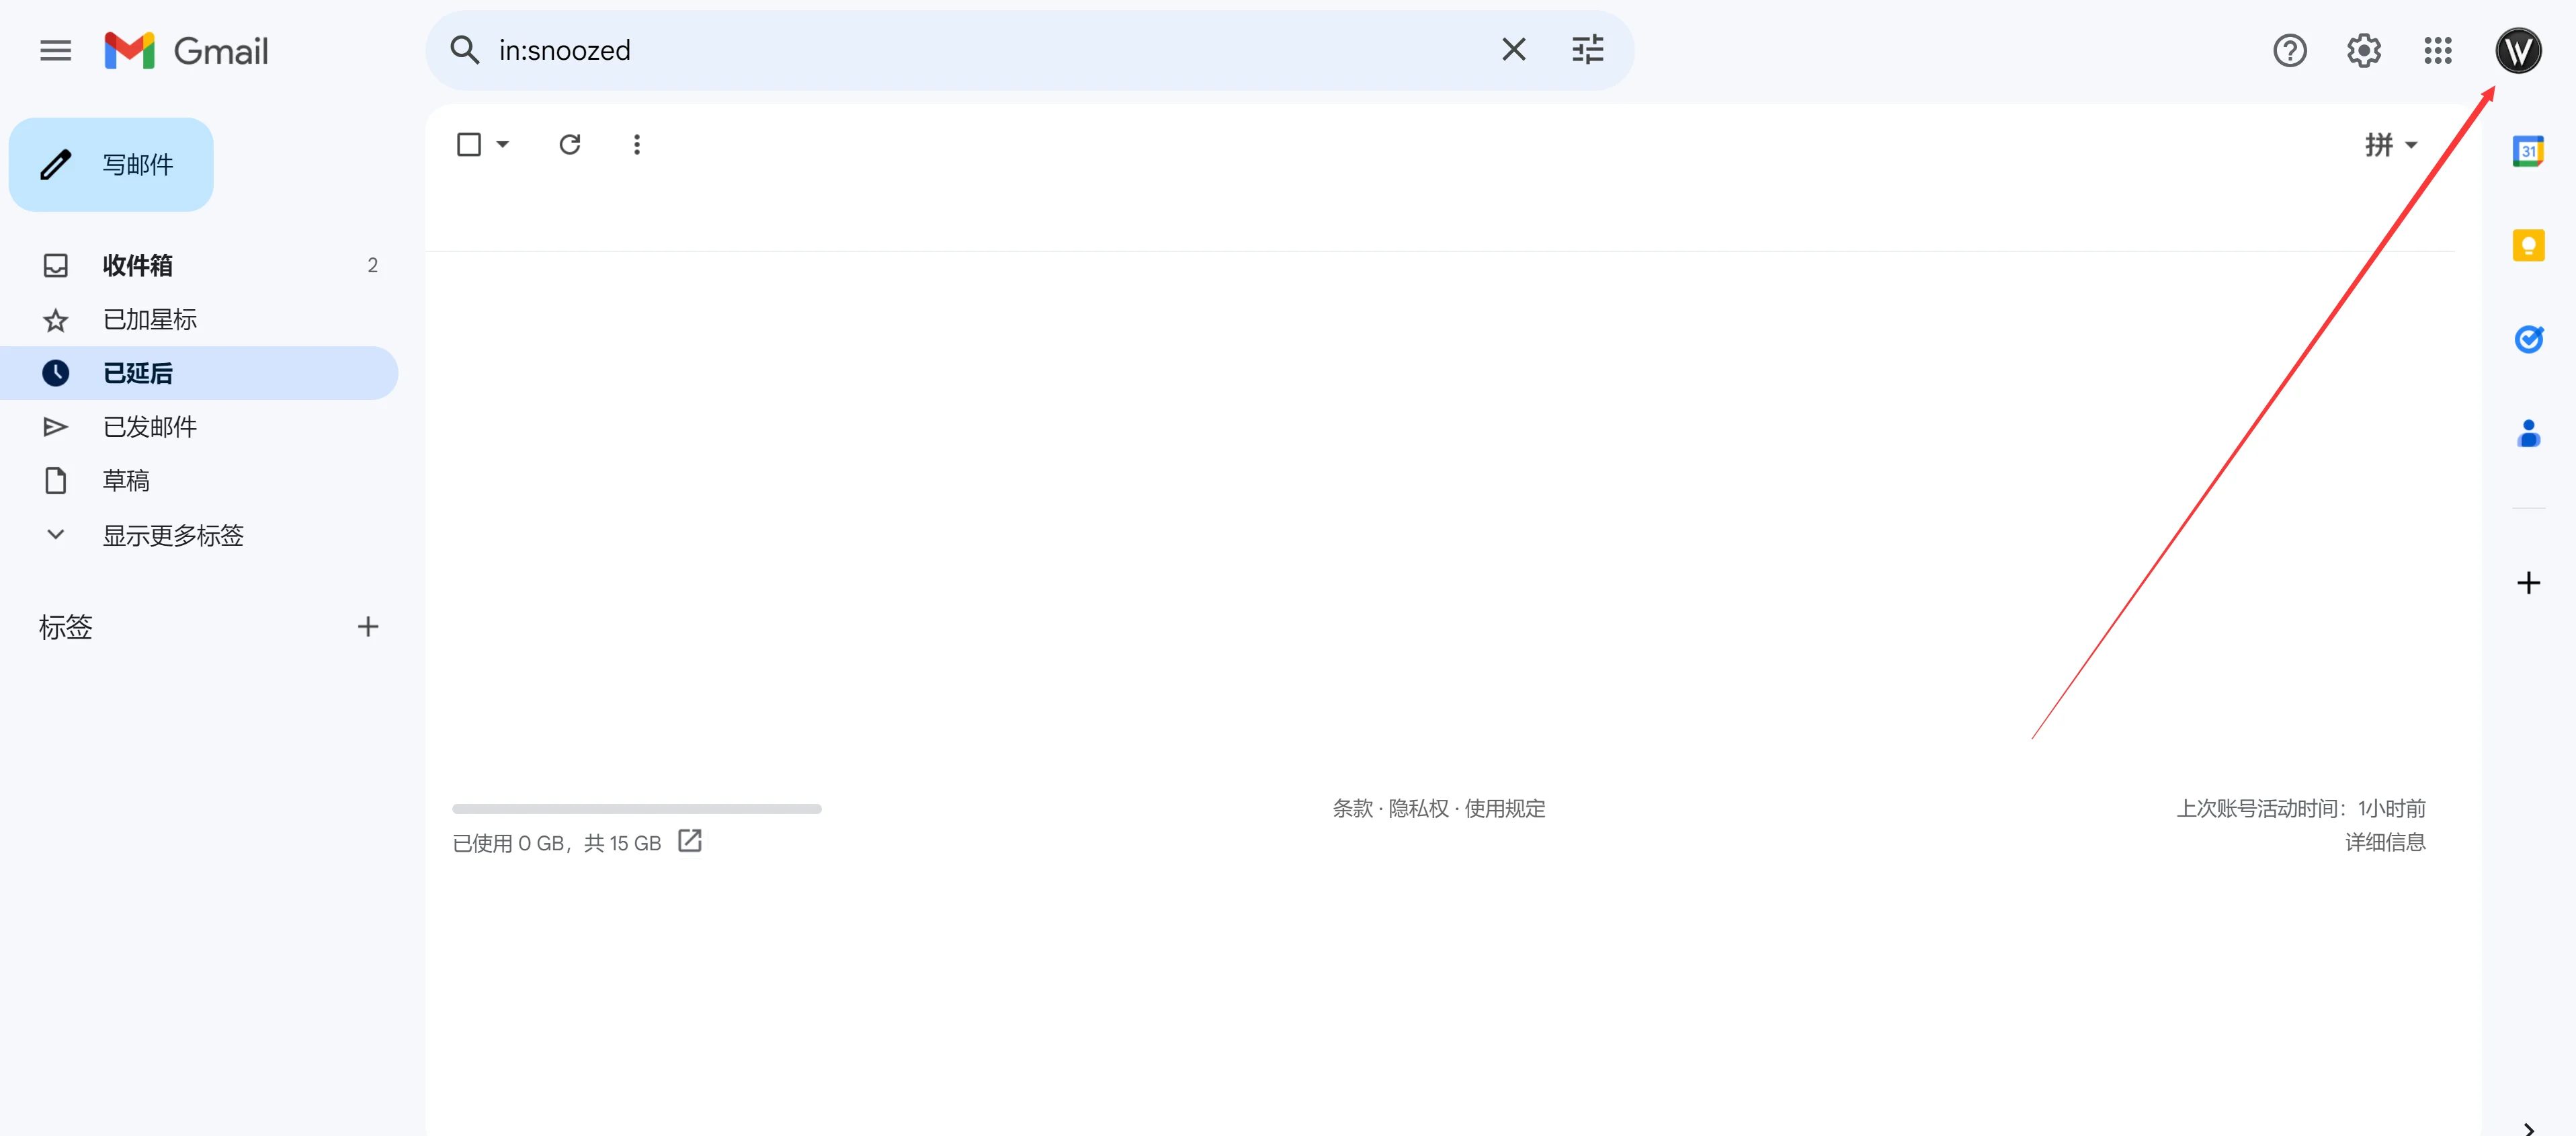The image size is (2576, 1136).
Task: Click inside the in:snoozed search field
Action: [990, 50]
